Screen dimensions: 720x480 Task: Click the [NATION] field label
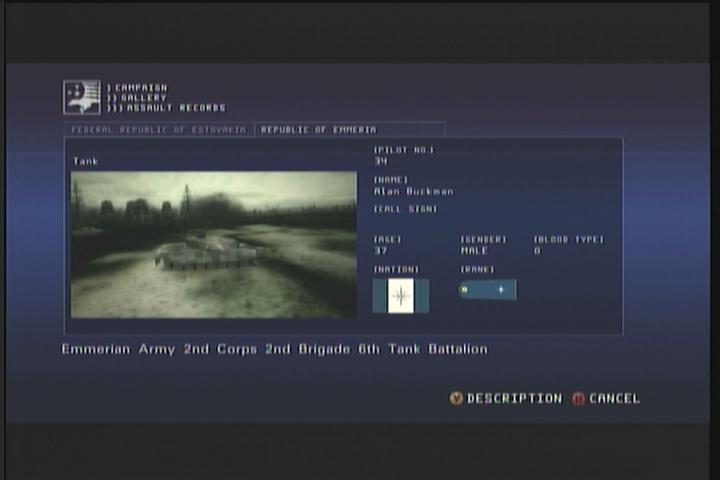point(396,269)
